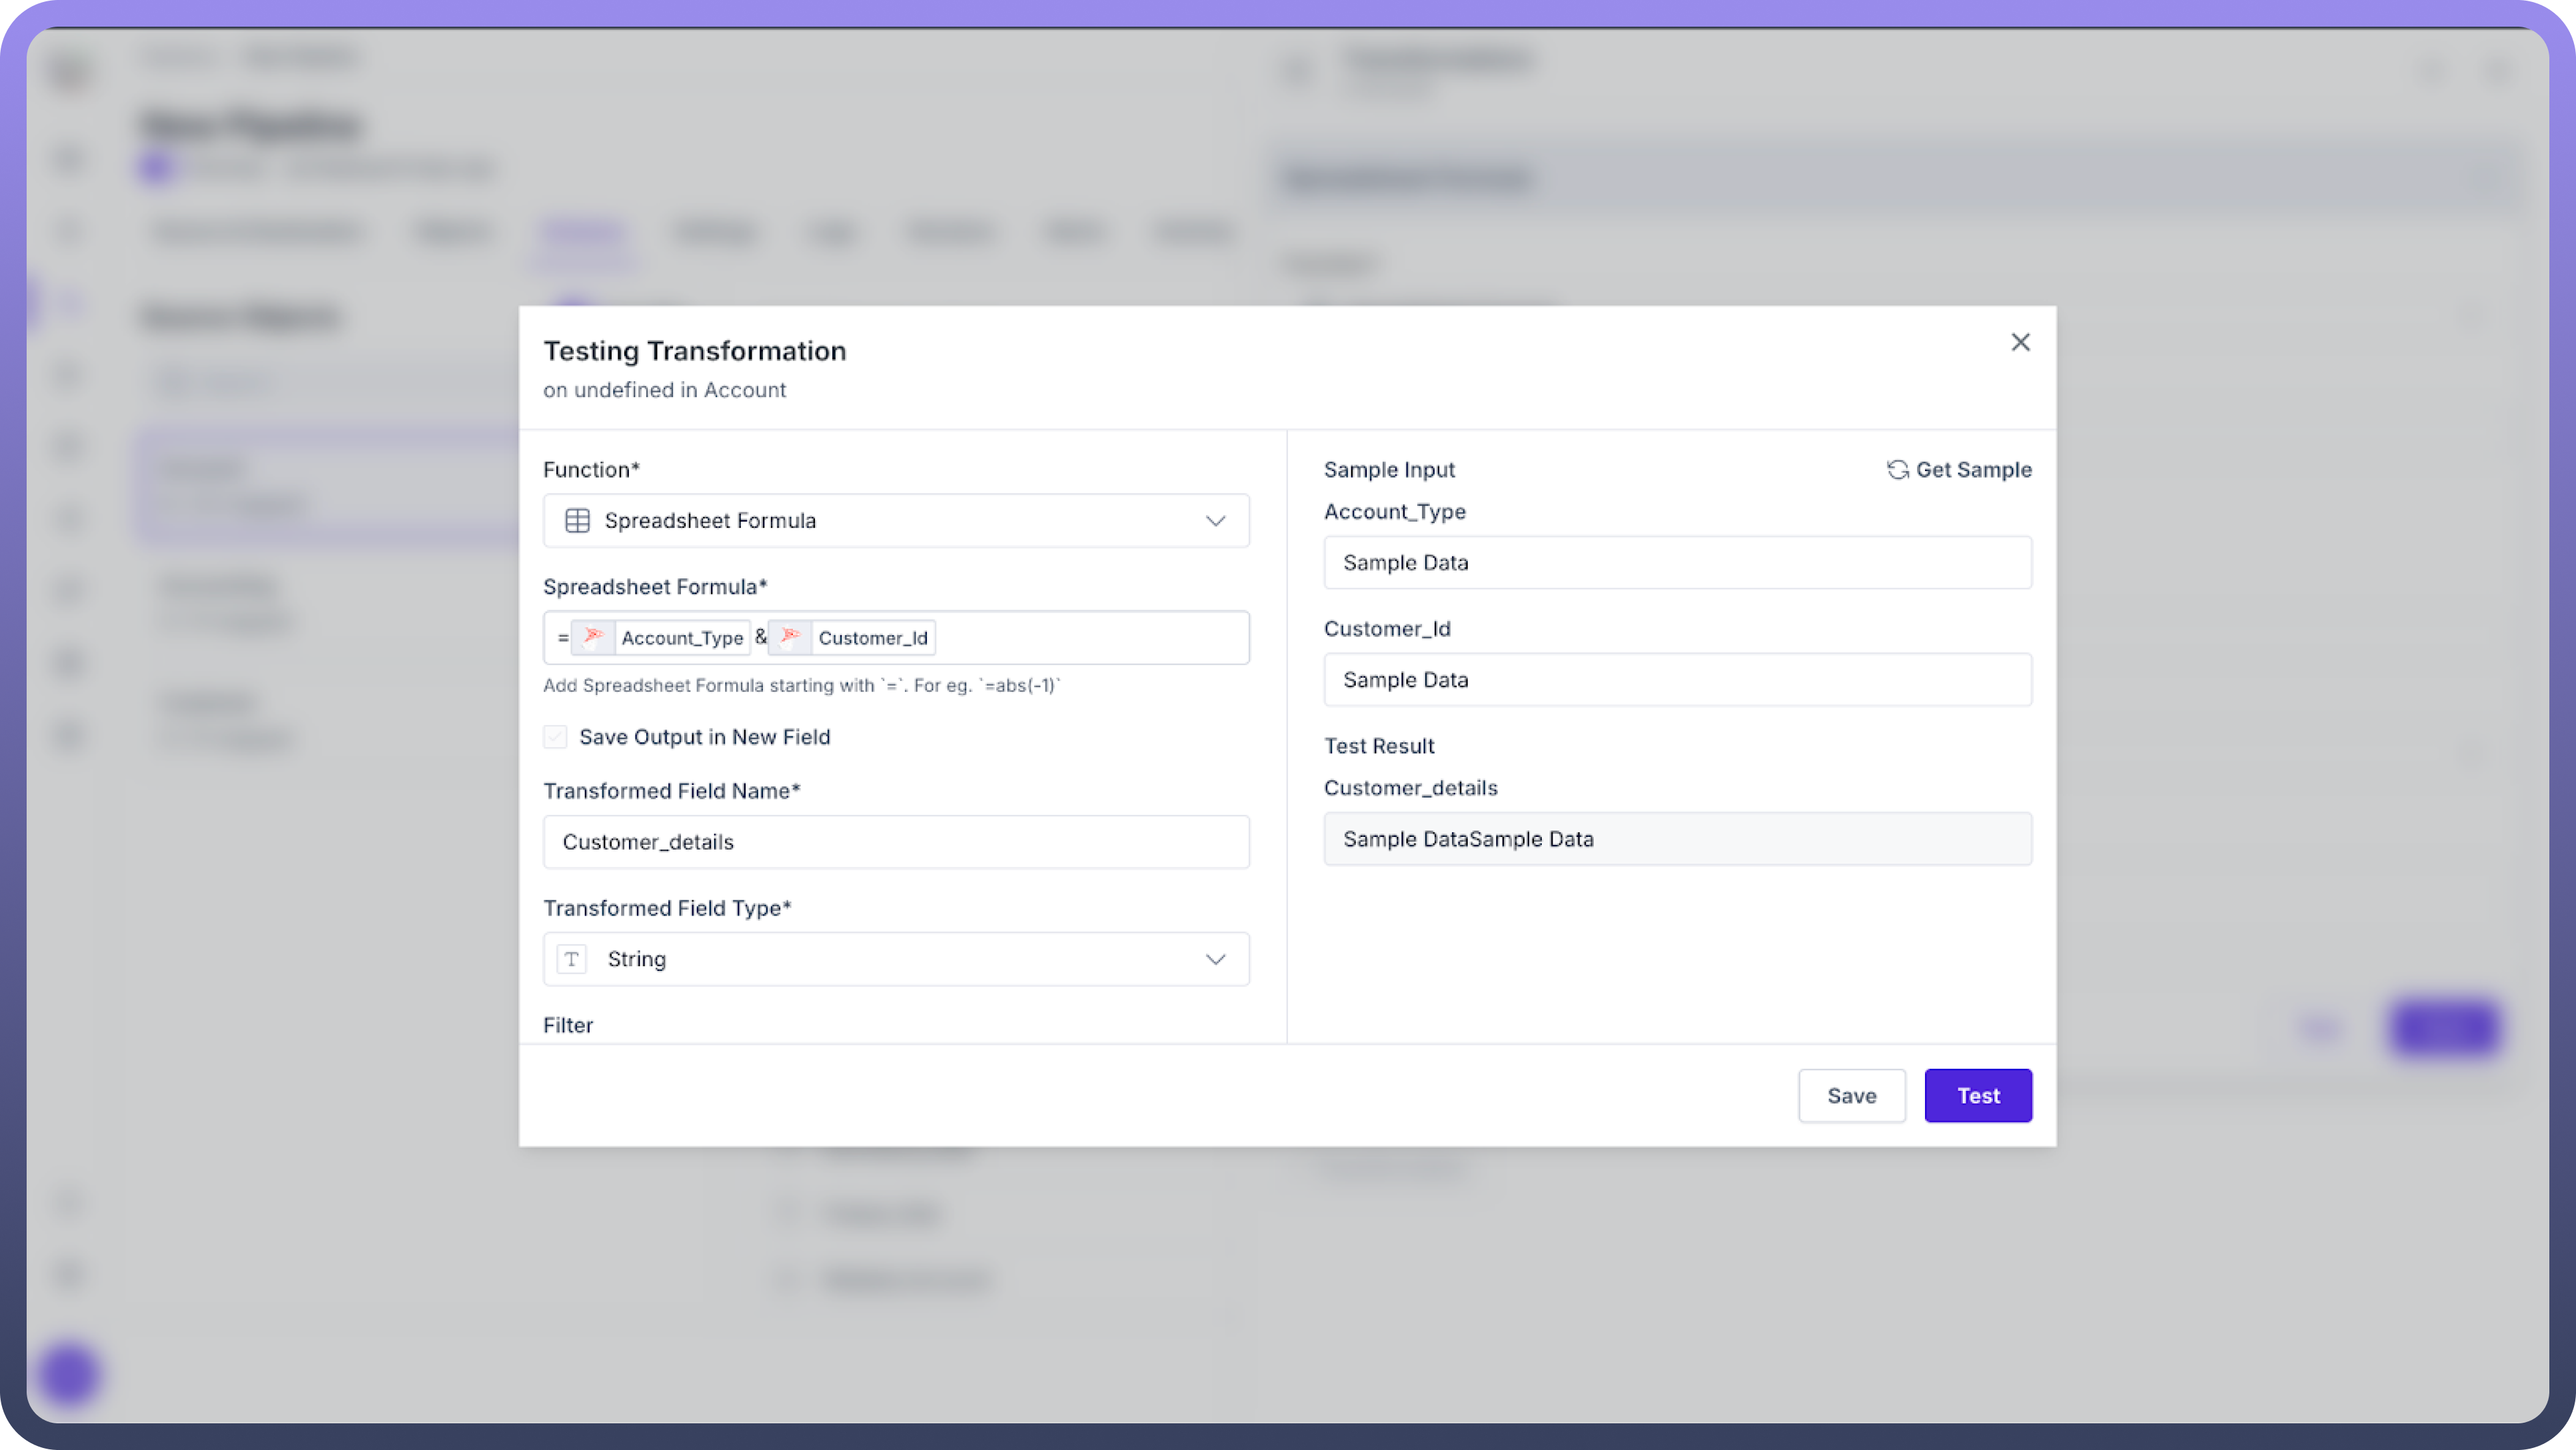The height and width of the screenshot is (1450, 2576).
Task: Click the Account_Type sample input field
Action: point(1677,563)
